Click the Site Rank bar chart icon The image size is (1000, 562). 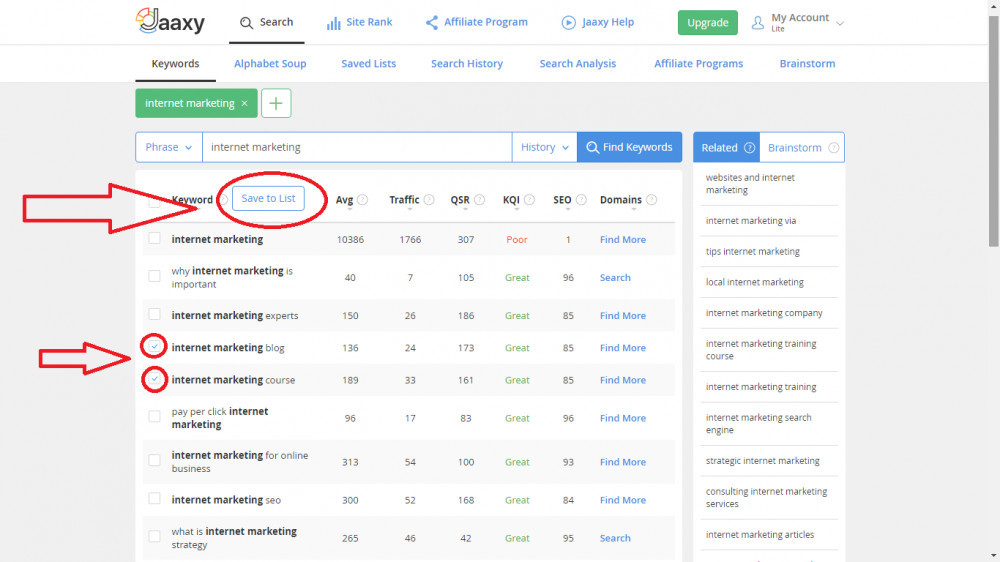333,23
